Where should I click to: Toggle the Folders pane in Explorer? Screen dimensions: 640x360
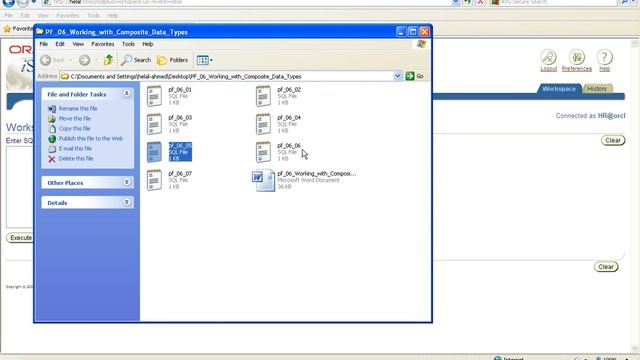(x=173, y=60)
